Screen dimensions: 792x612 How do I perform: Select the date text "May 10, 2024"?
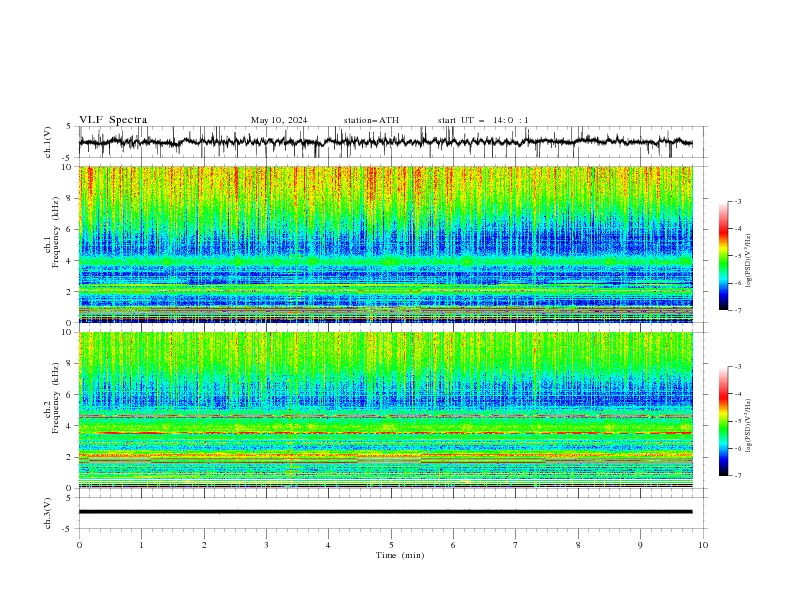(x=279, y=120)
